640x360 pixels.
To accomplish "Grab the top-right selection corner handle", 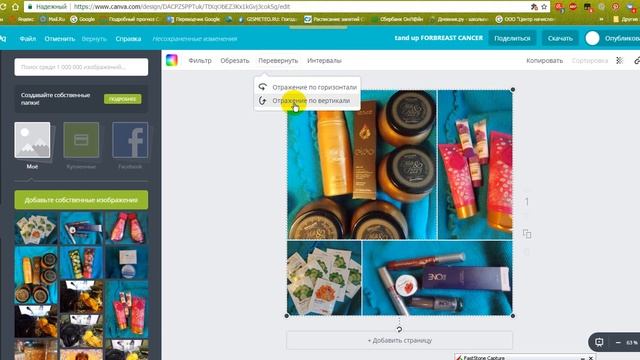I will (x=513, y=89).
